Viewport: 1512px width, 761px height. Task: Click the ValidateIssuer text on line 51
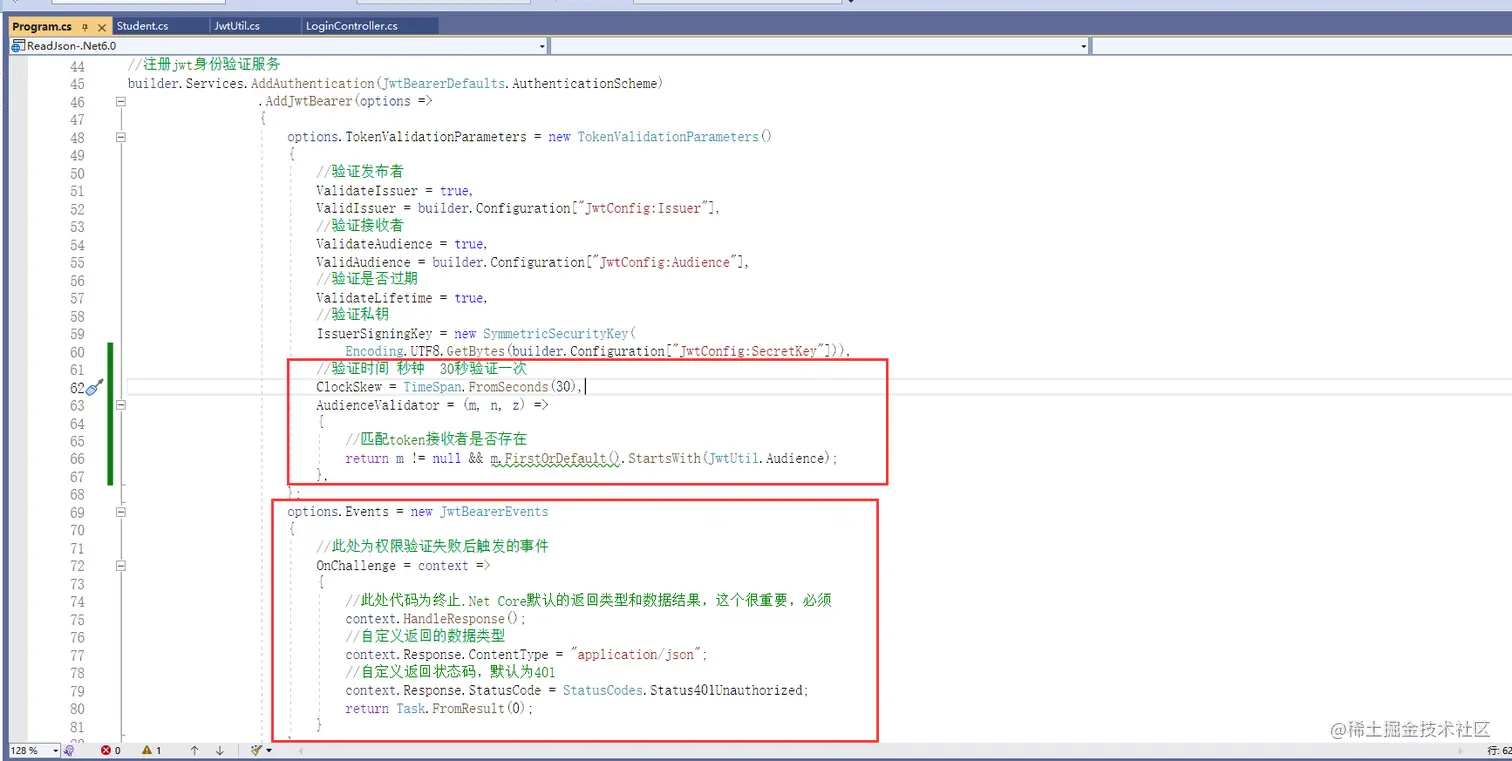[367, 191]
